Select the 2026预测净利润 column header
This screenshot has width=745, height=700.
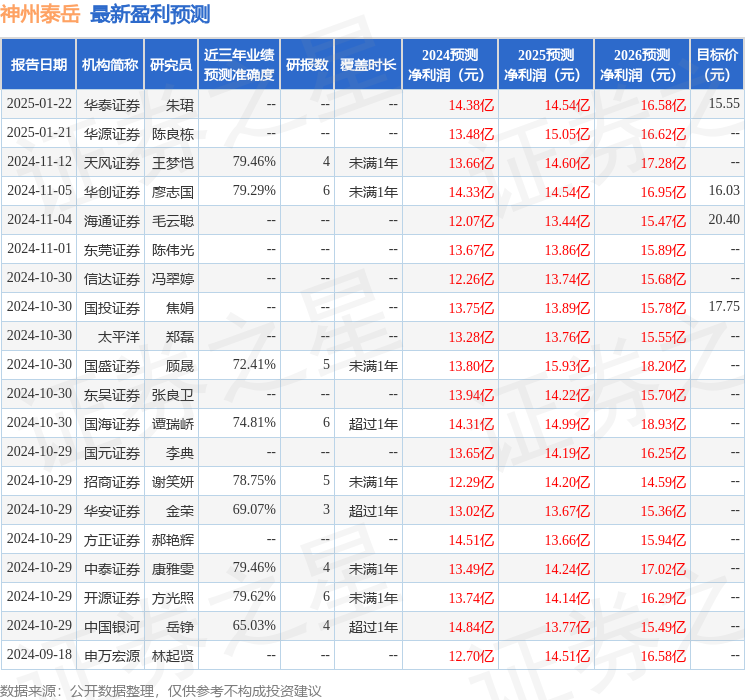pyautogui.click(x=642, y=65)
